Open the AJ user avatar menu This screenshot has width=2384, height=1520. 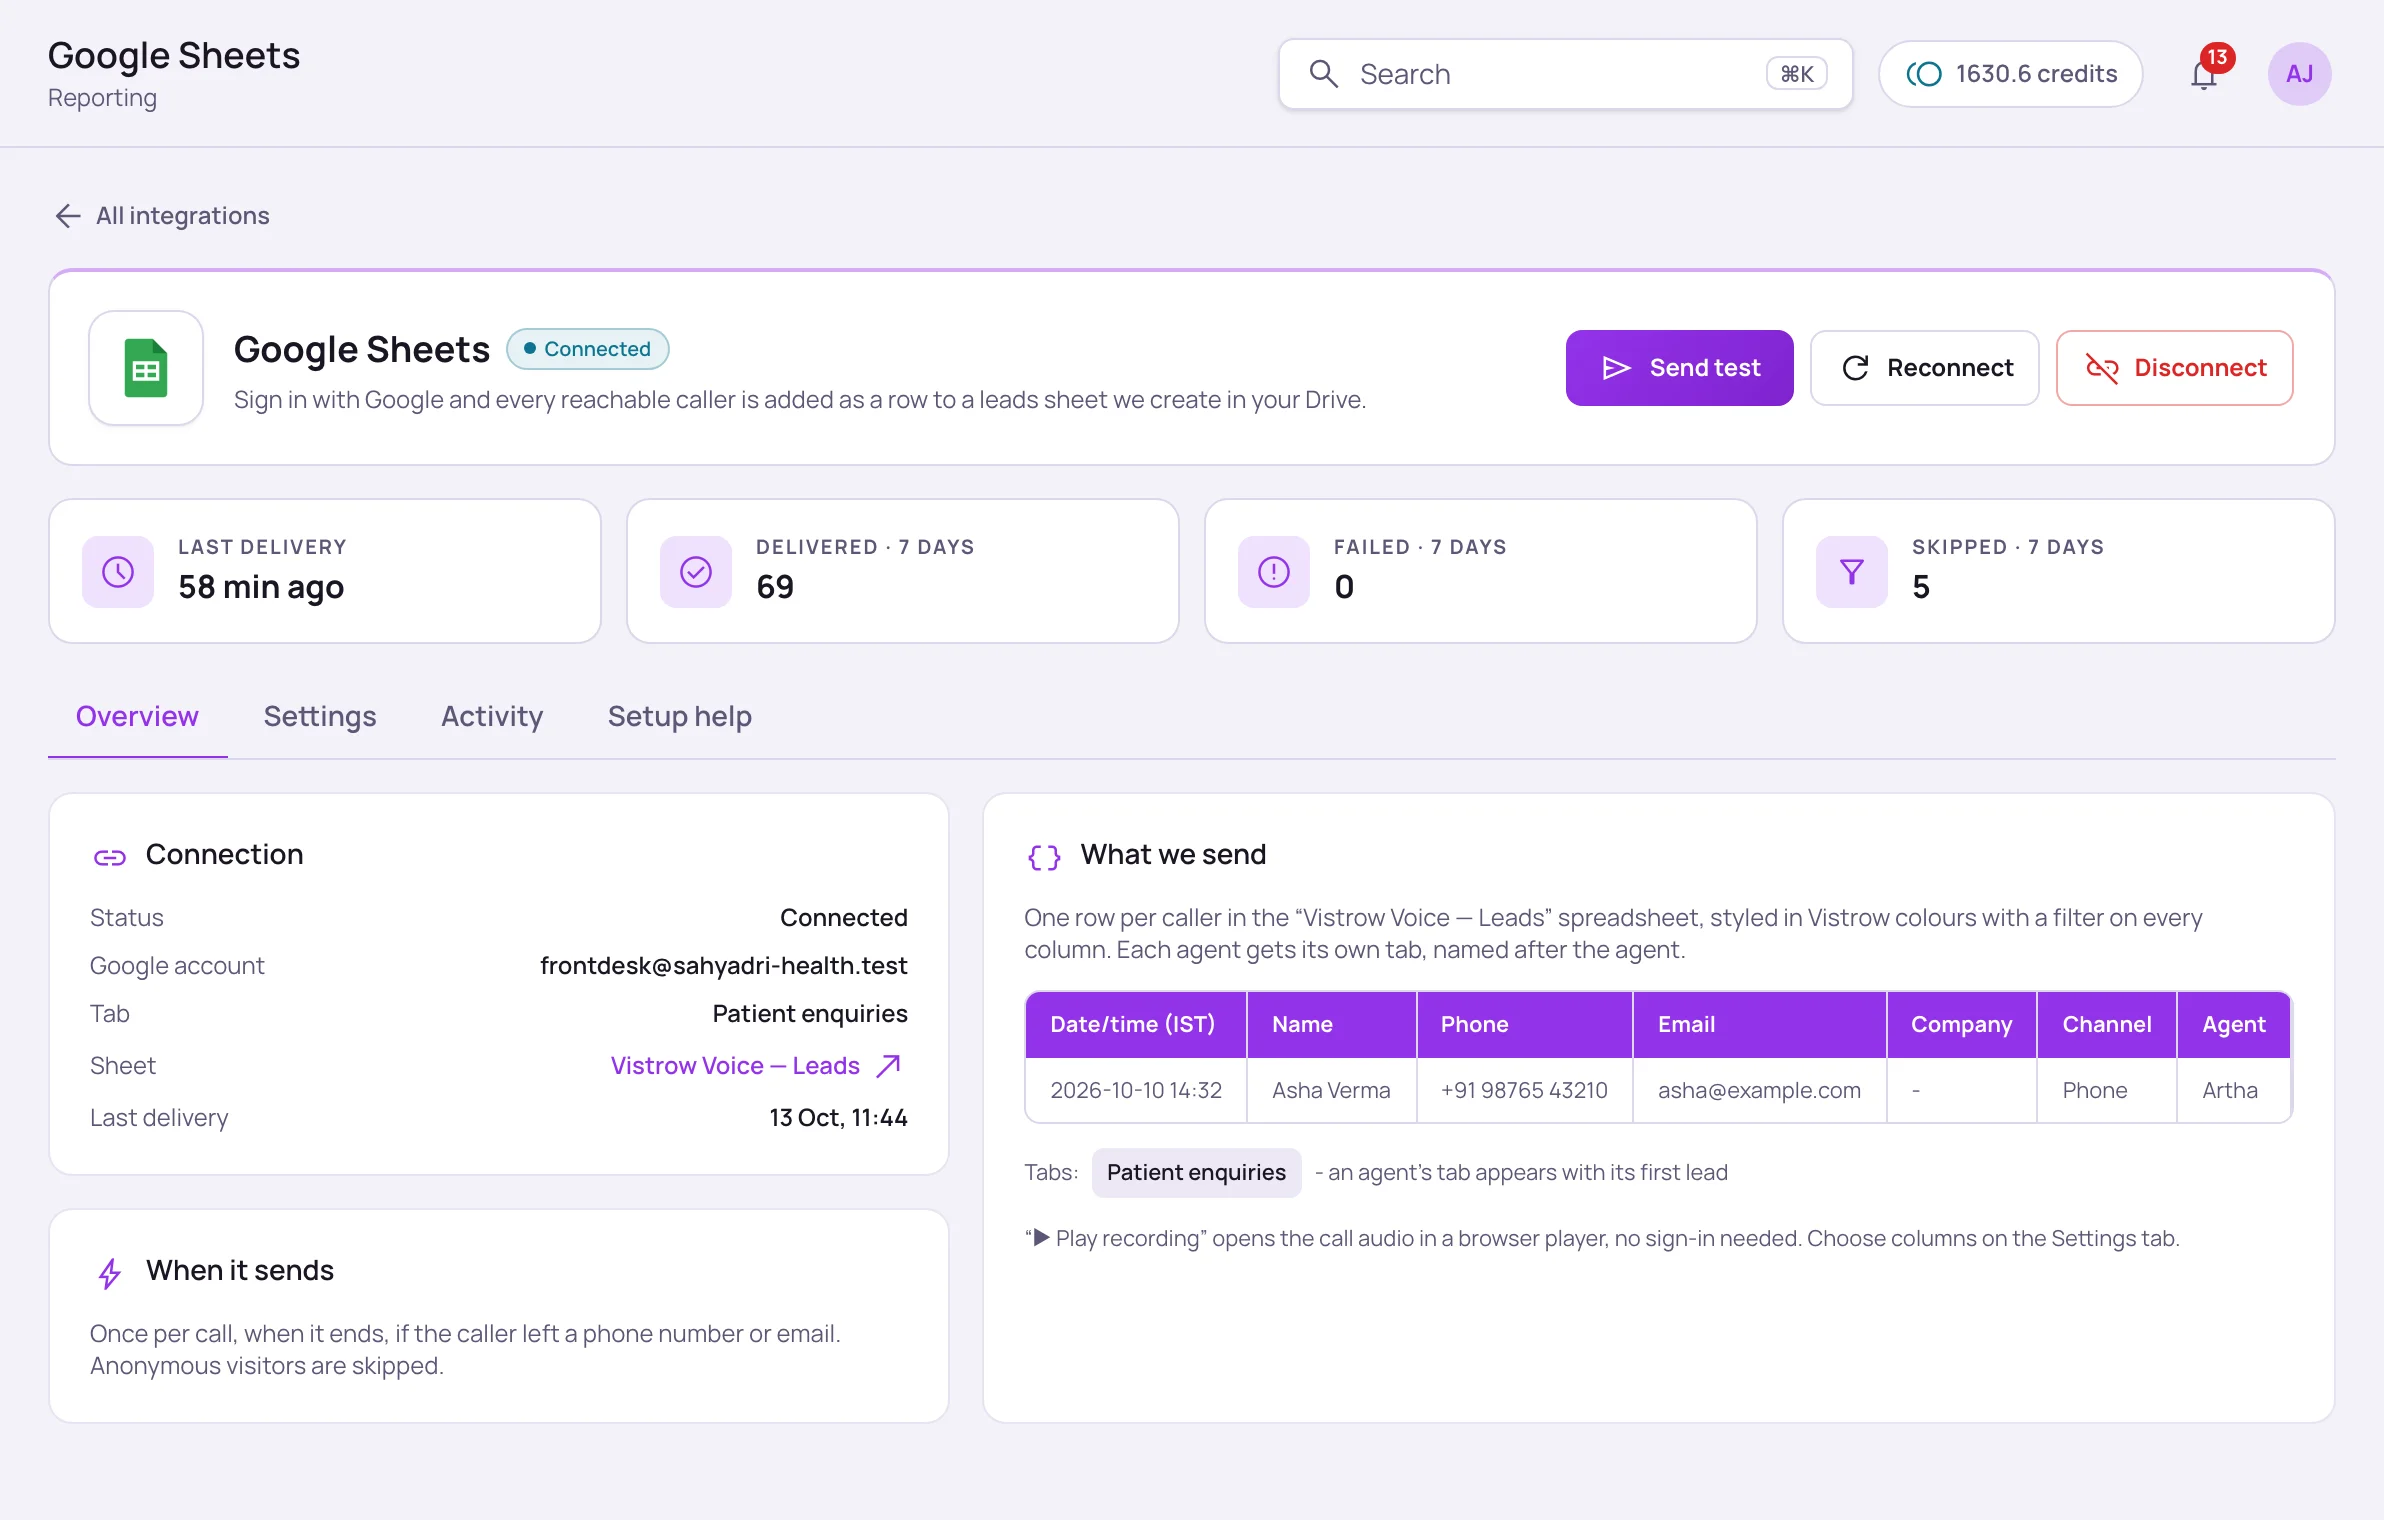tap(2299, 74)
